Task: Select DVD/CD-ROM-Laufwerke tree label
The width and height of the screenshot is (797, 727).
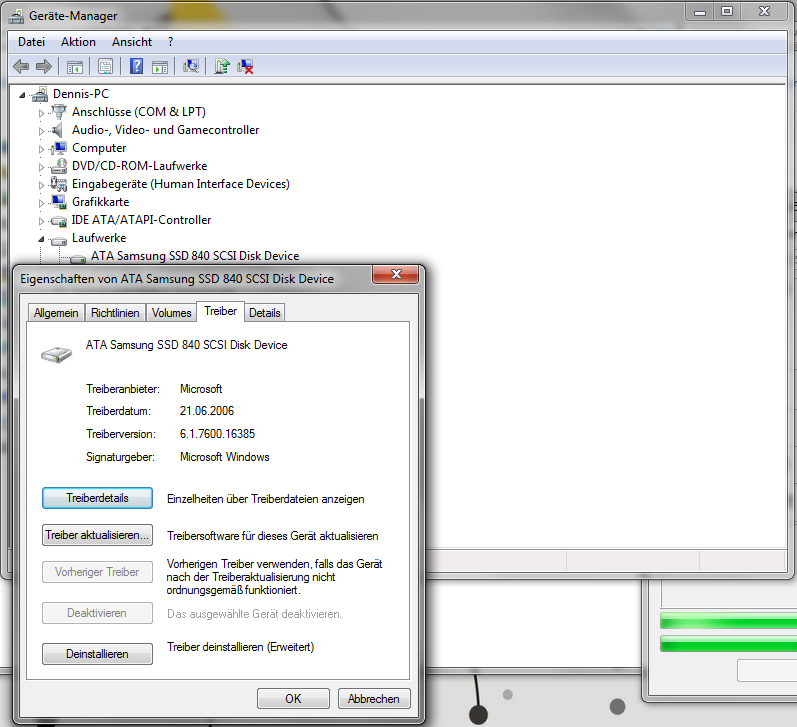Action: pos(140,166)
